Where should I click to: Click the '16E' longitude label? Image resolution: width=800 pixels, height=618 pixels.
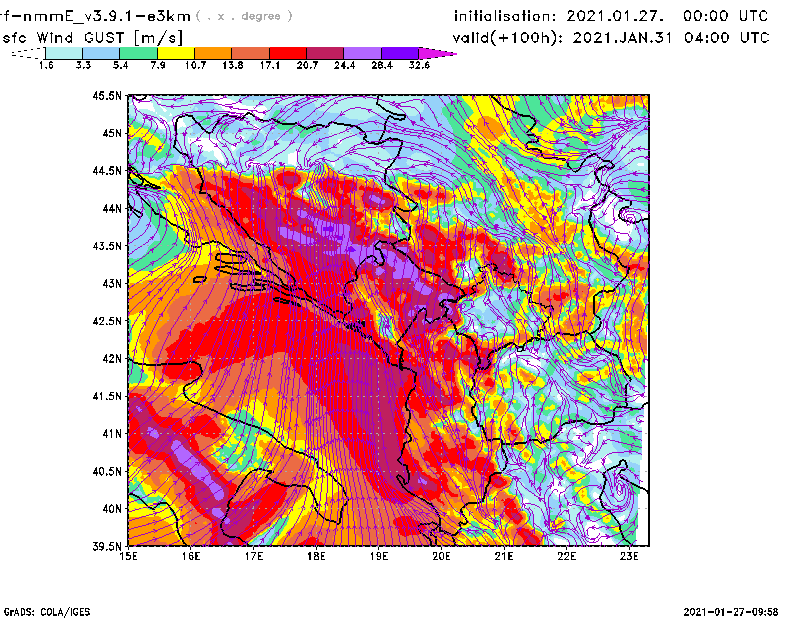(191, 556)
